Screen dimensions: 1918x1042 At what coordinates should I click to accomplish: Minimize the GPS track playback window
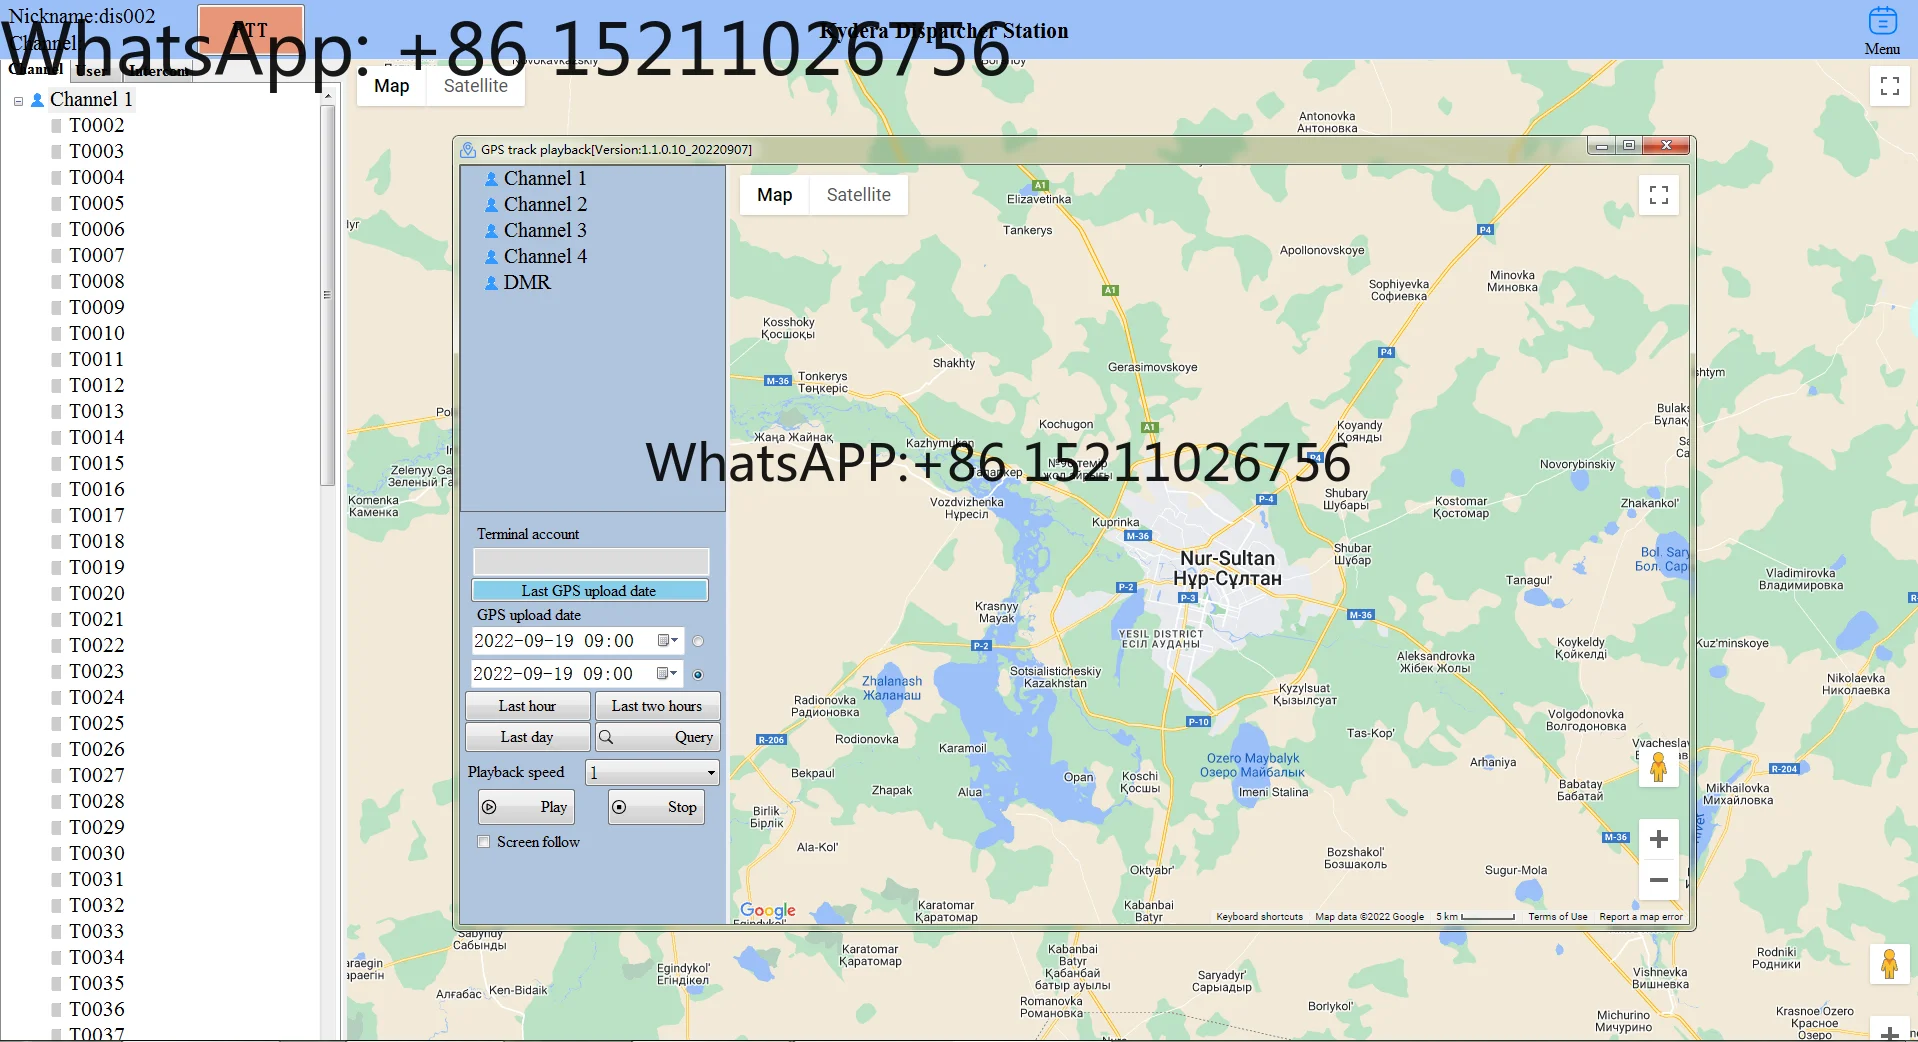(1602, 146)
